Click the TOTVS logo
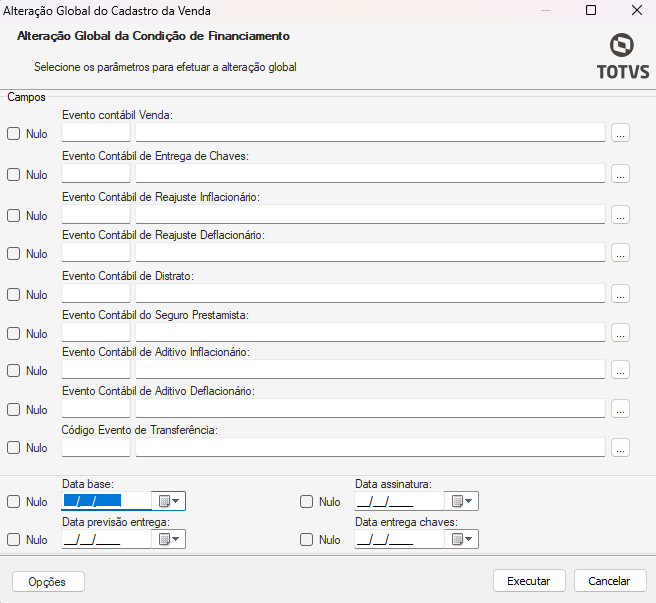The image size is (656, 603). 623,56
